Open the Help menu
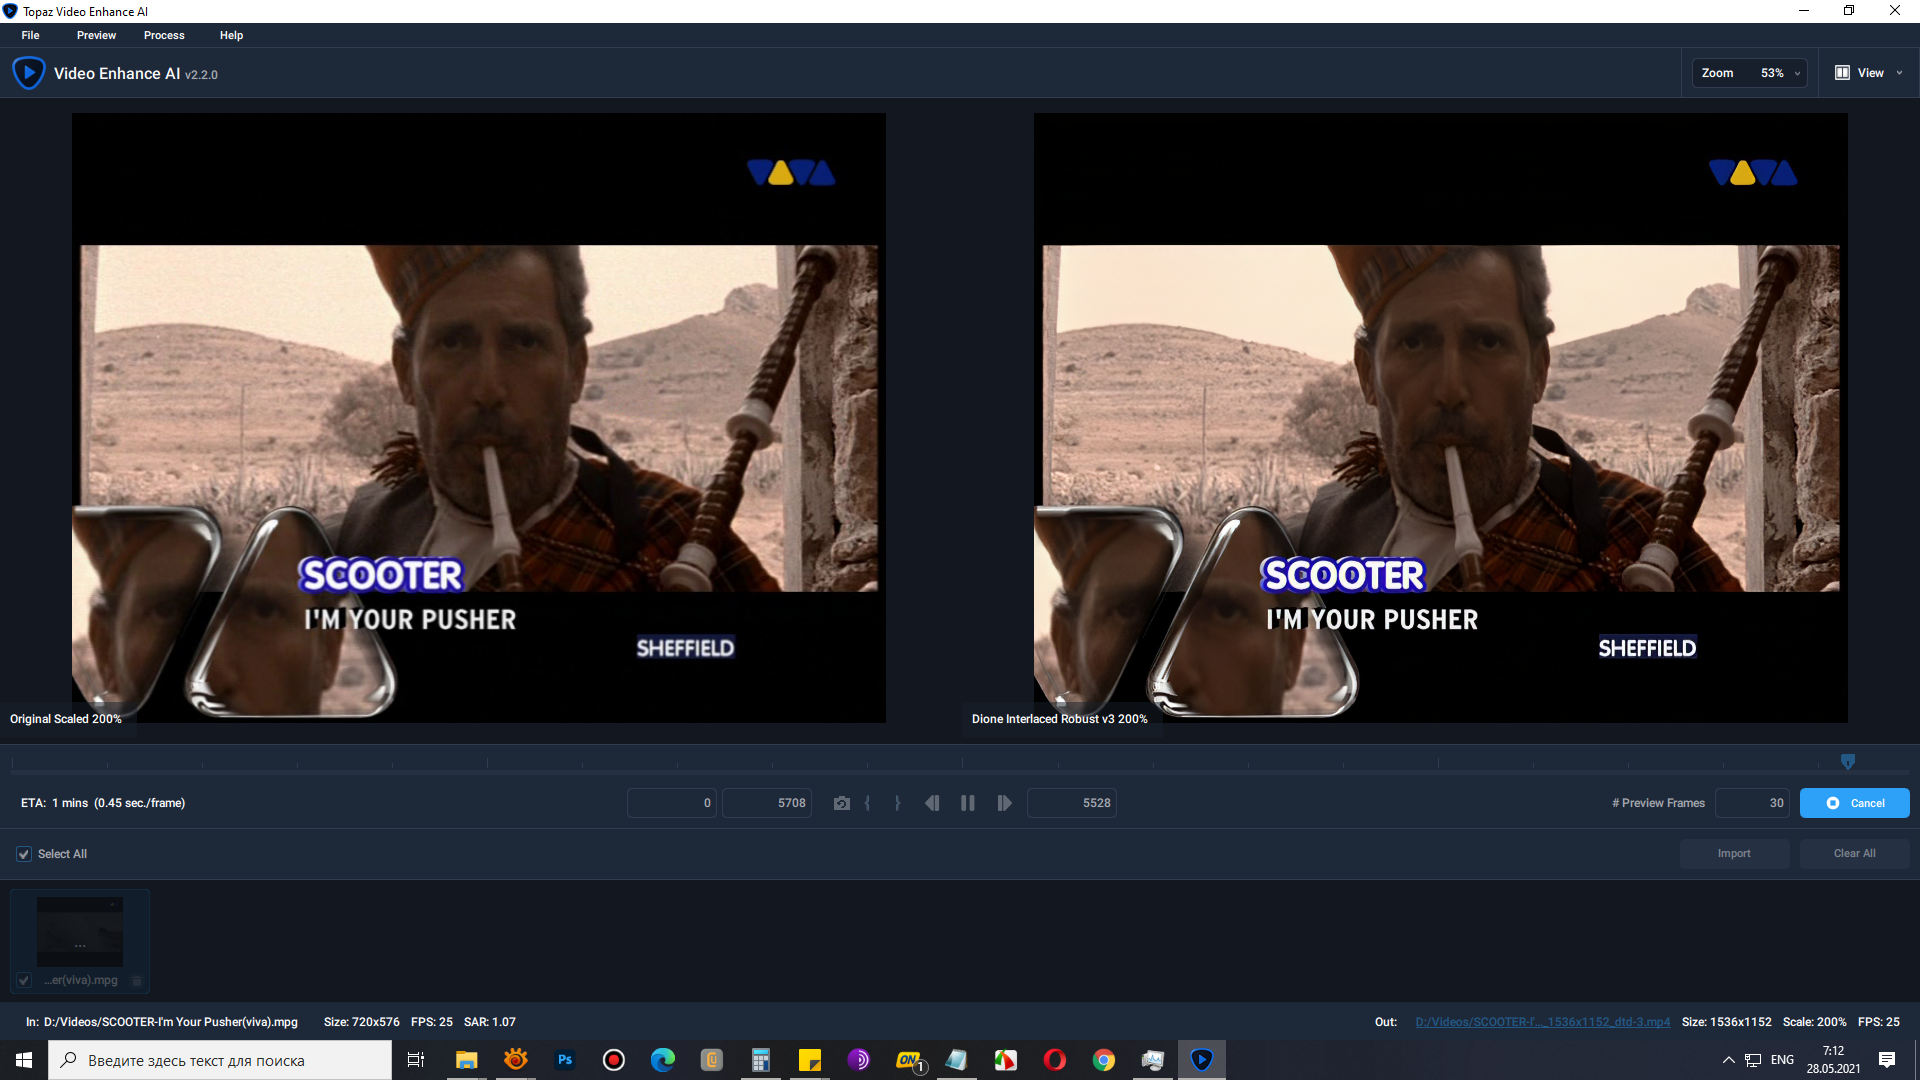Viewport: 1920px width, 1080px height. (231, 35)
